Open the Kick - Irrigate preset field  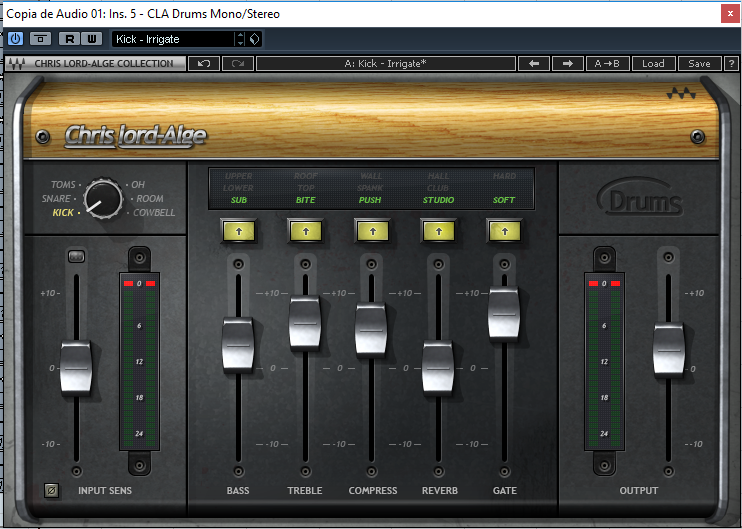(173, 39)
